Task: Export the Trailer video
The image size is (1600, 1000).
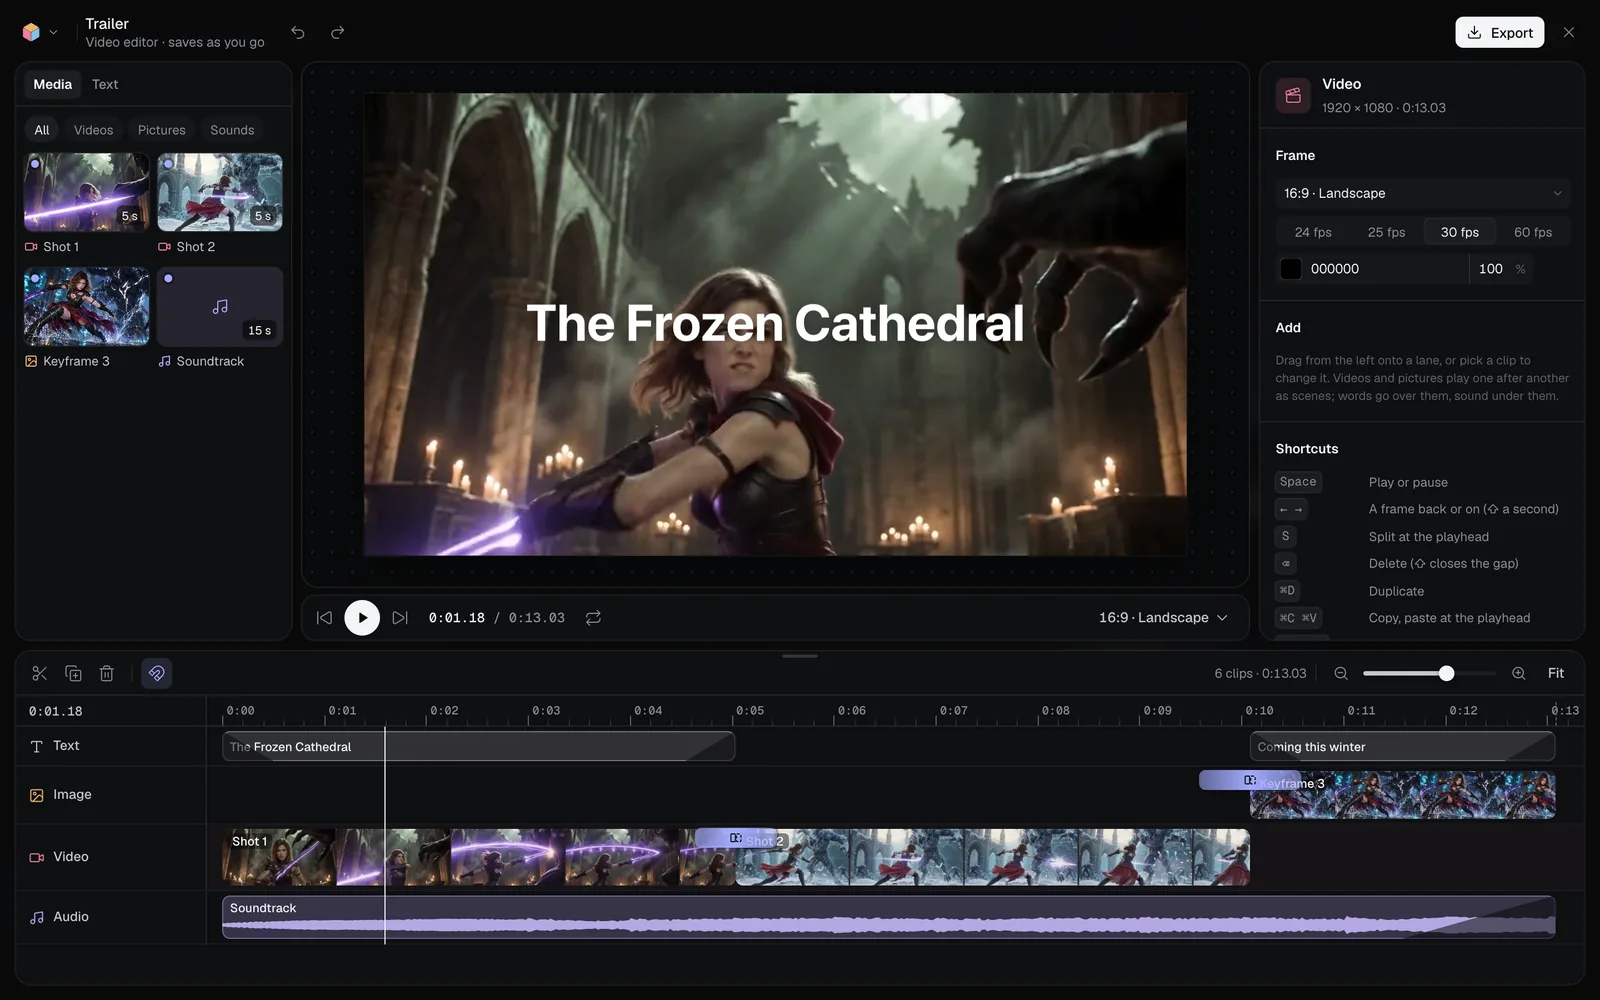Action: tap(1499, 32)
